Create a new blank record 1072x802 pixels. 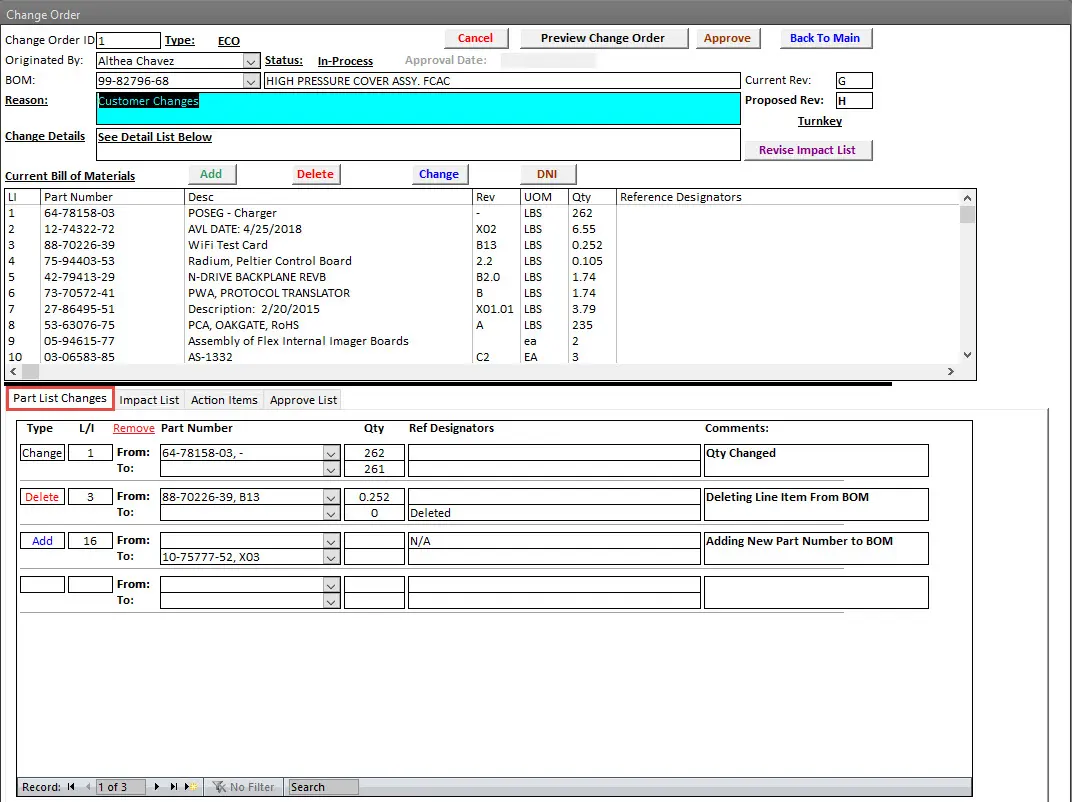[190, 787]
